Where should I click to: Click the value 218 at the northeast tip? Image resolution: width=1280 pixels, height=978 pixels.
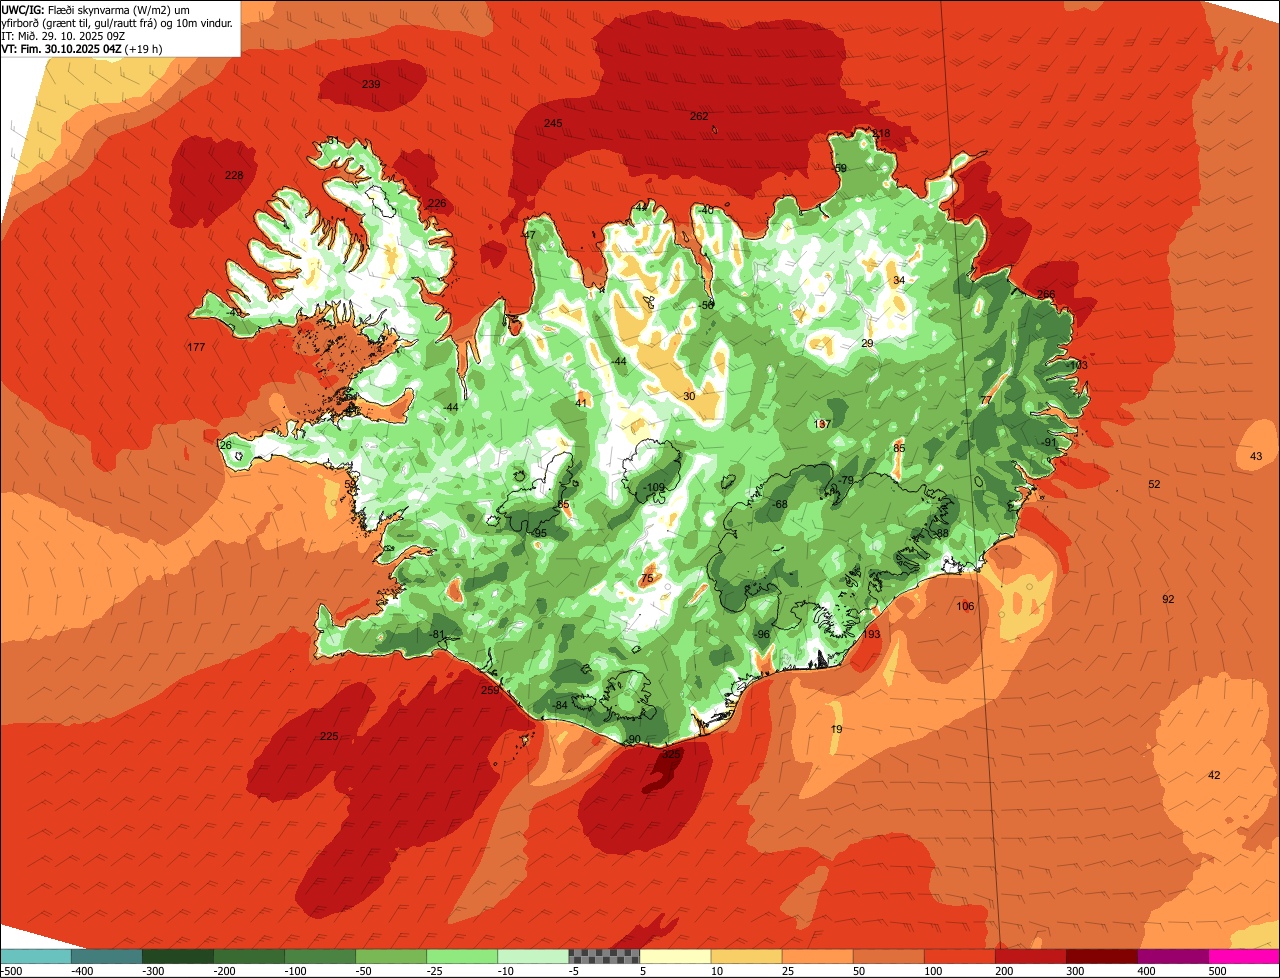881,133
